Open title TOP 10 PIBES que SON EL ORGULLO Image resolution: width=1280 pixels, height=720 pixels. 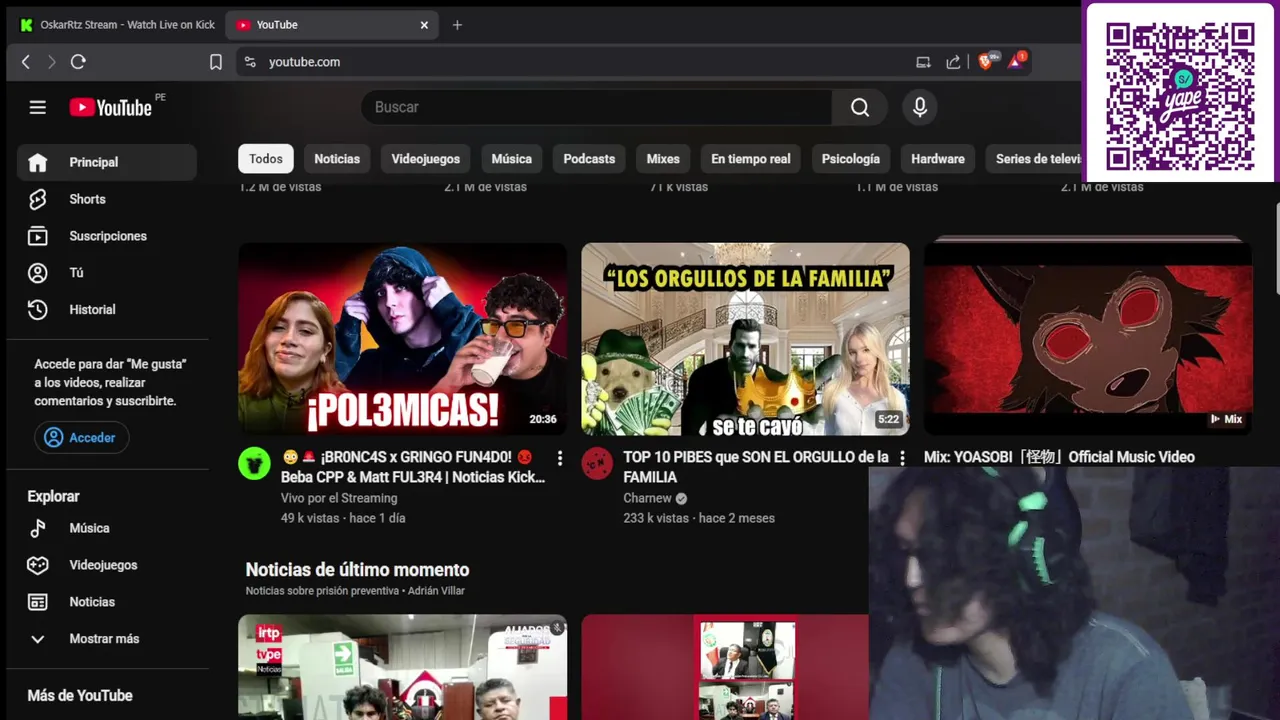[x=756, y=467]
